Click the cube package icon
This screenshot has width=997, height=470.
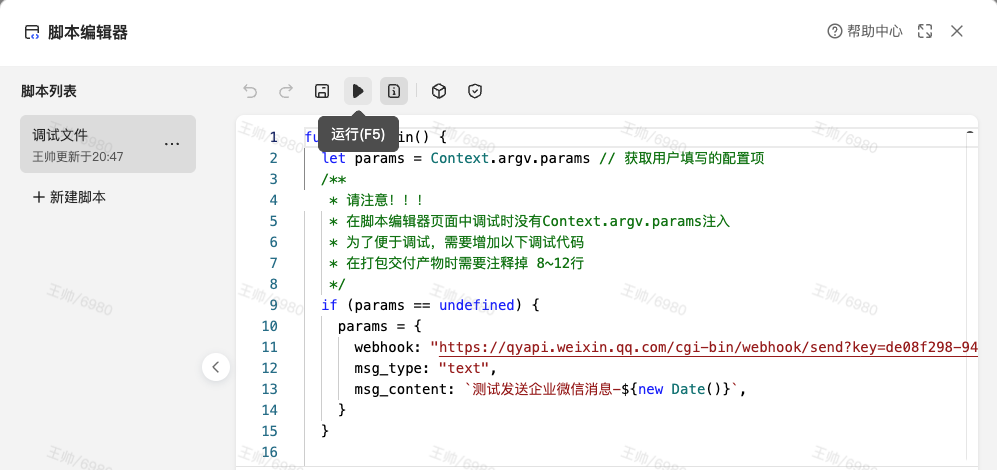pyautogui.click(x=439, y=91)
